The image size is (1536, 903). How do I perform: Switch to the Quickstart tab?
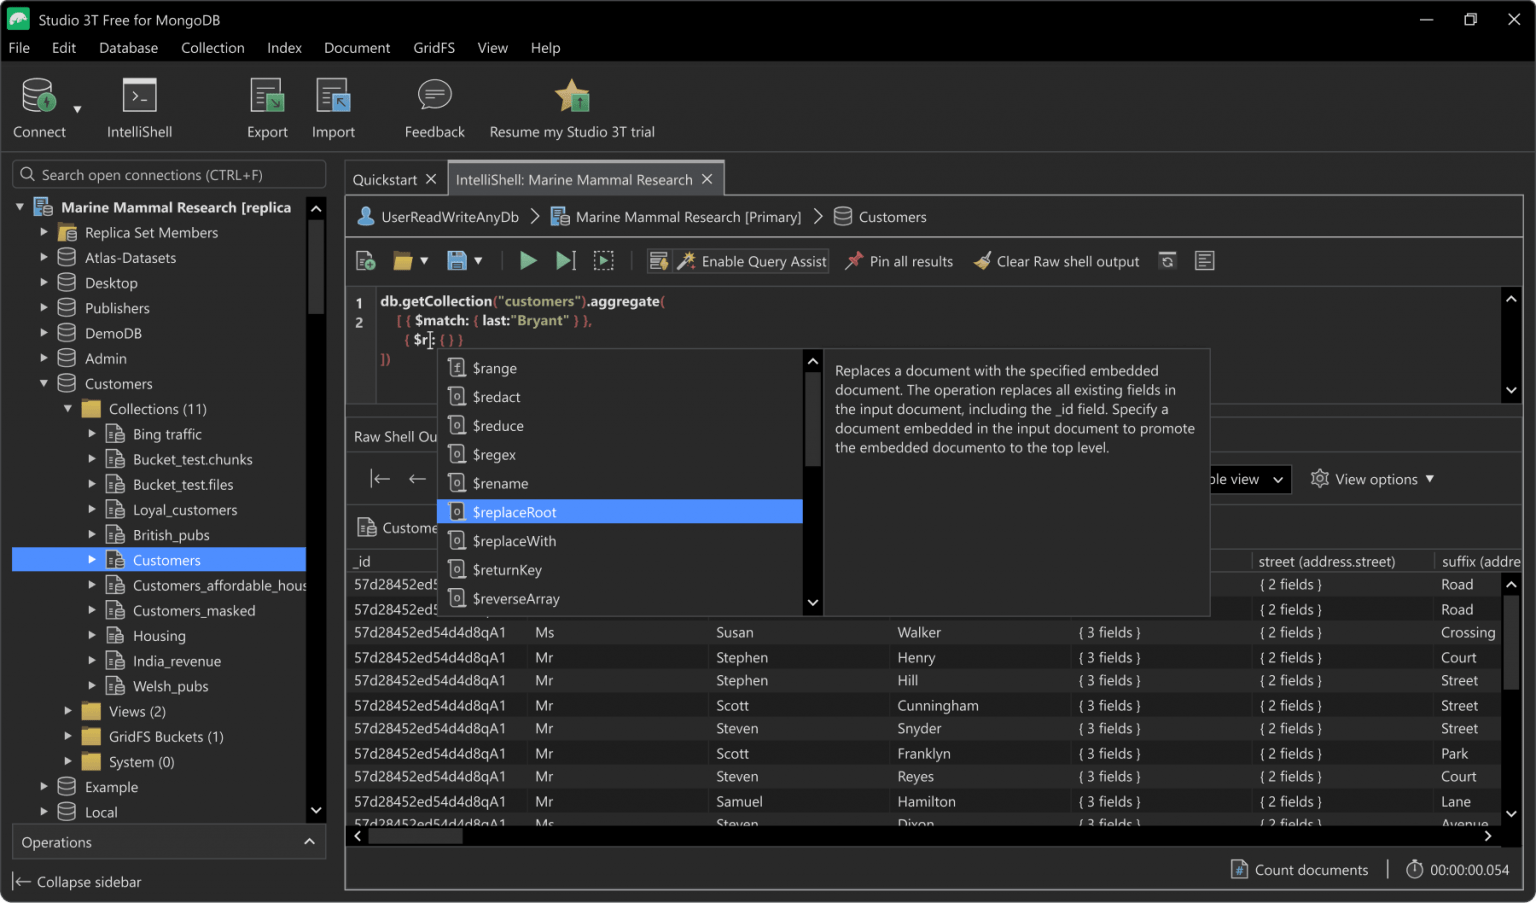[x=385, y=178]
